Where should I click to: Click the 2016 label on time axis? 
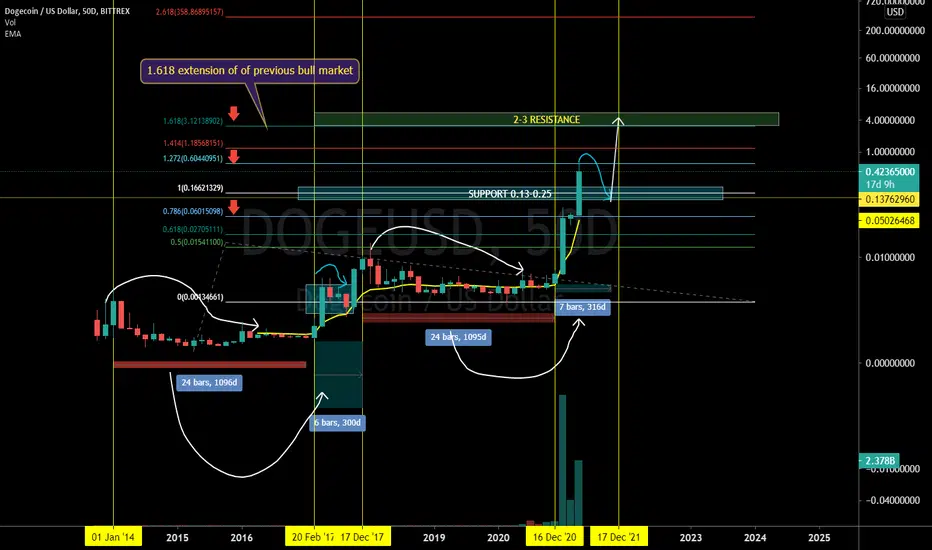241,538
